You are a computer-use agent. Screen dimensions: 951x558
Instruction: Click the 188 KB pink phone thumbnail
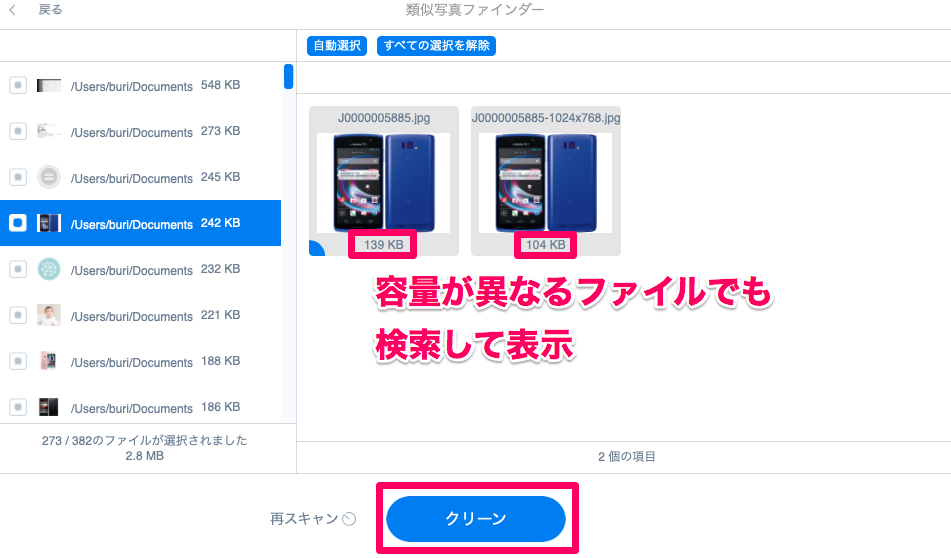pyautogui.click(x=49, y=361)
